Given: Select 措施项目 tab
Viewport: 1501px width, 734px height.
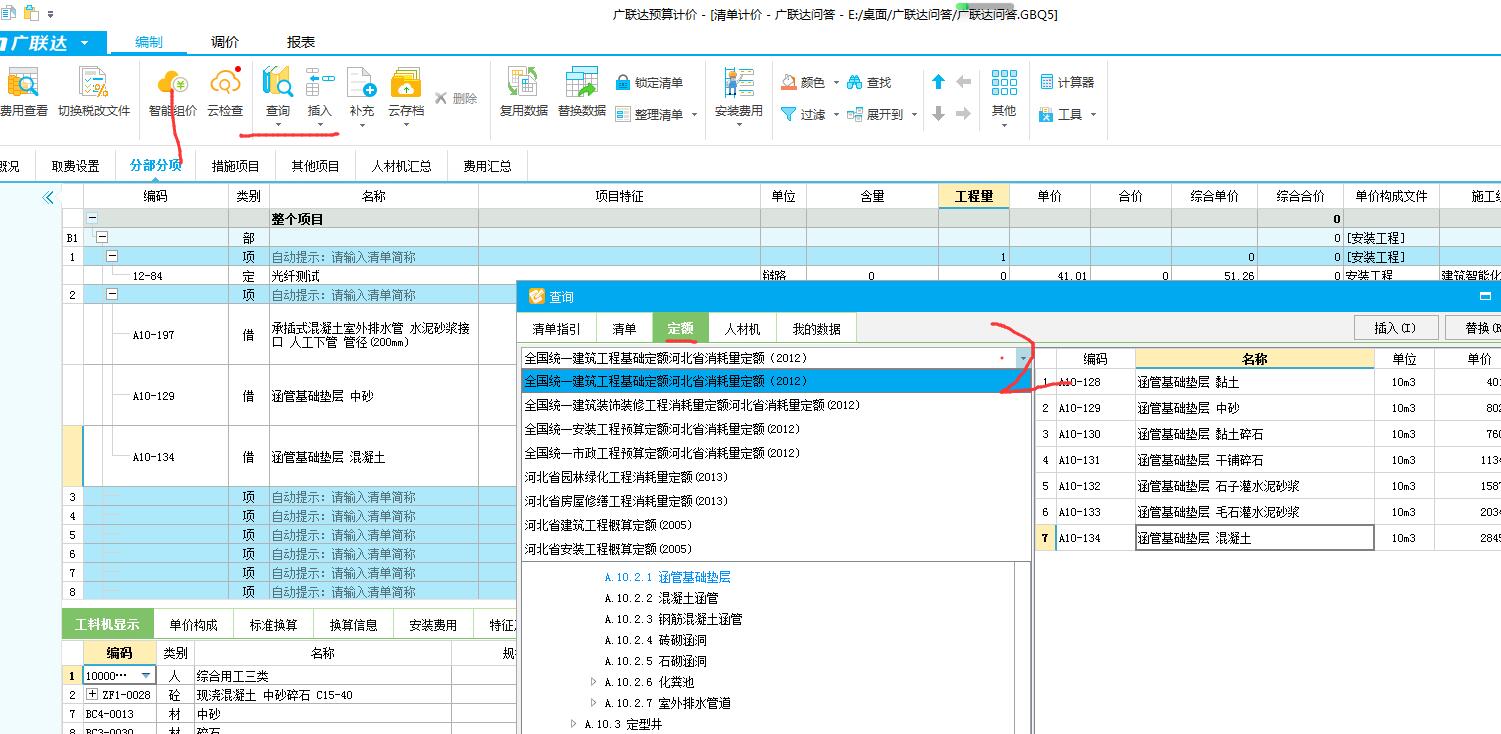Looking at the screenshot, I should point(236,166).
